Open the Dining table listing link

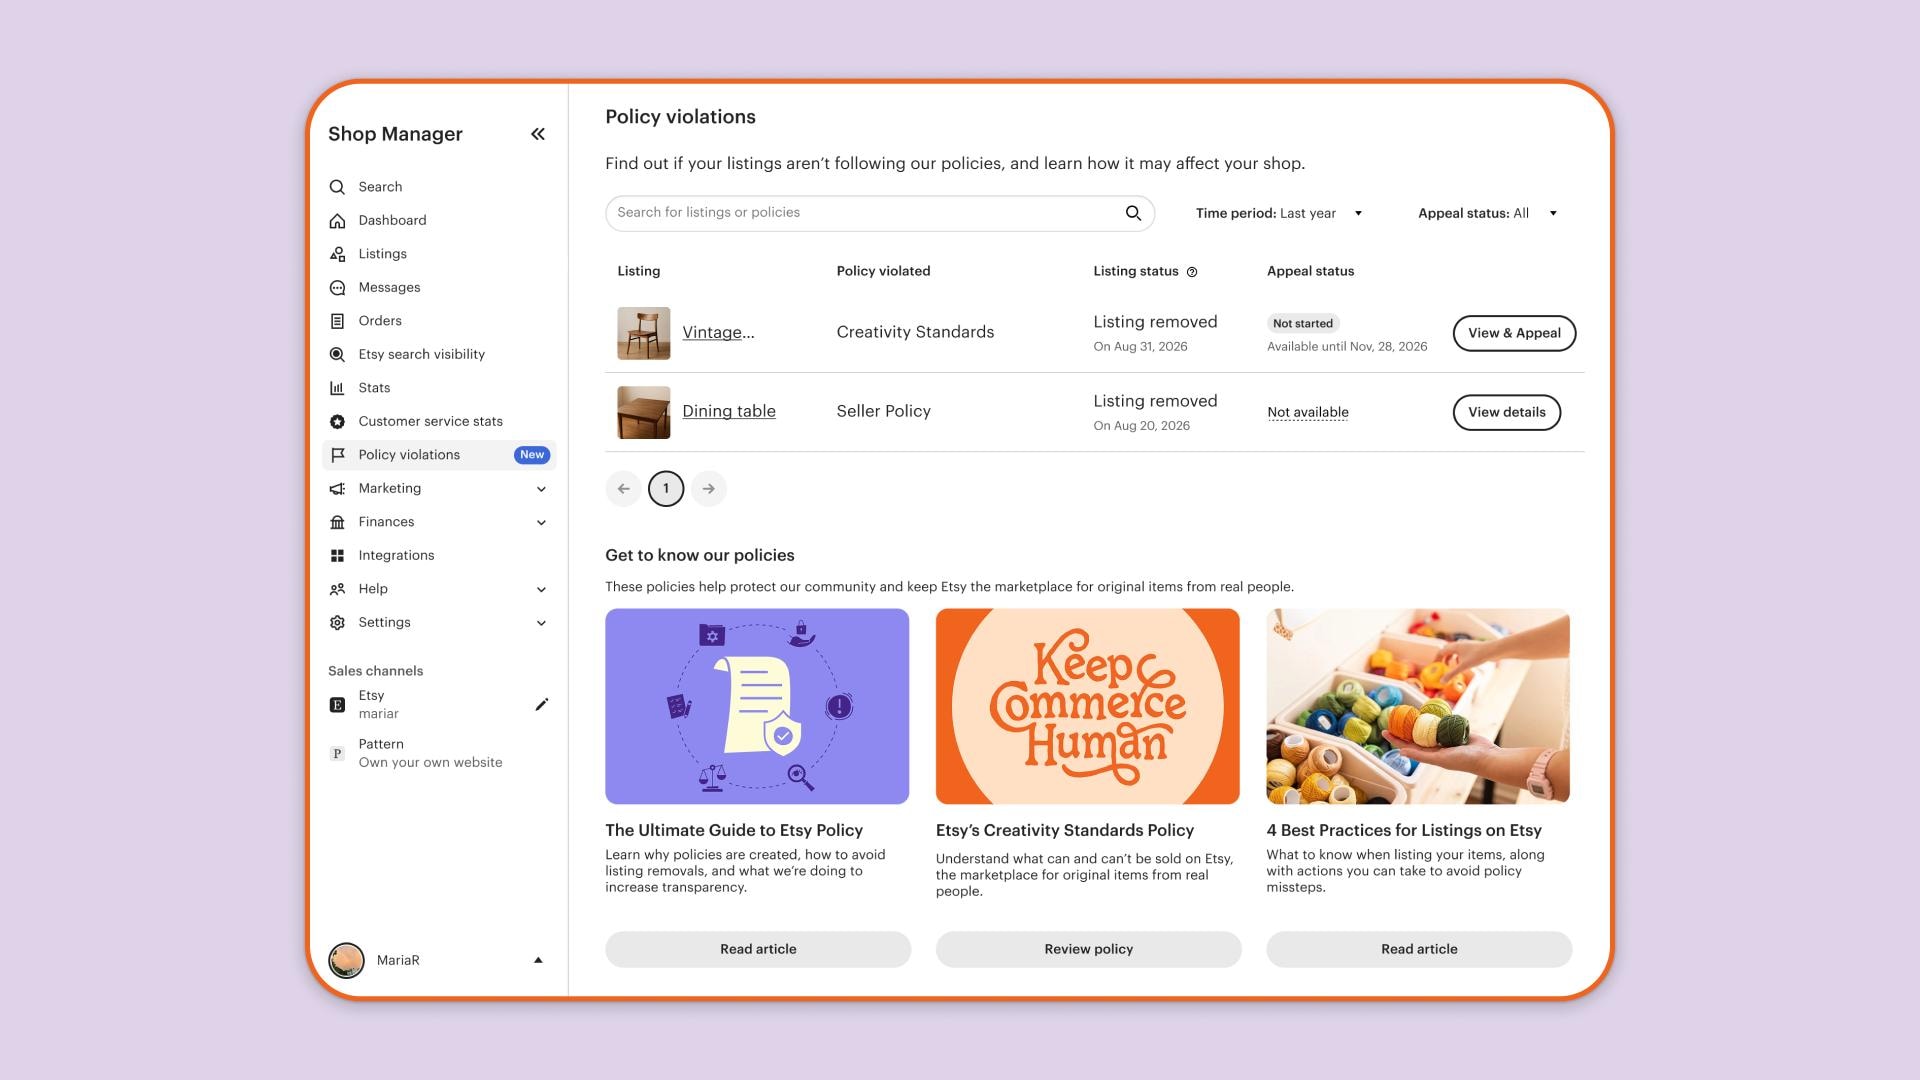729,411
